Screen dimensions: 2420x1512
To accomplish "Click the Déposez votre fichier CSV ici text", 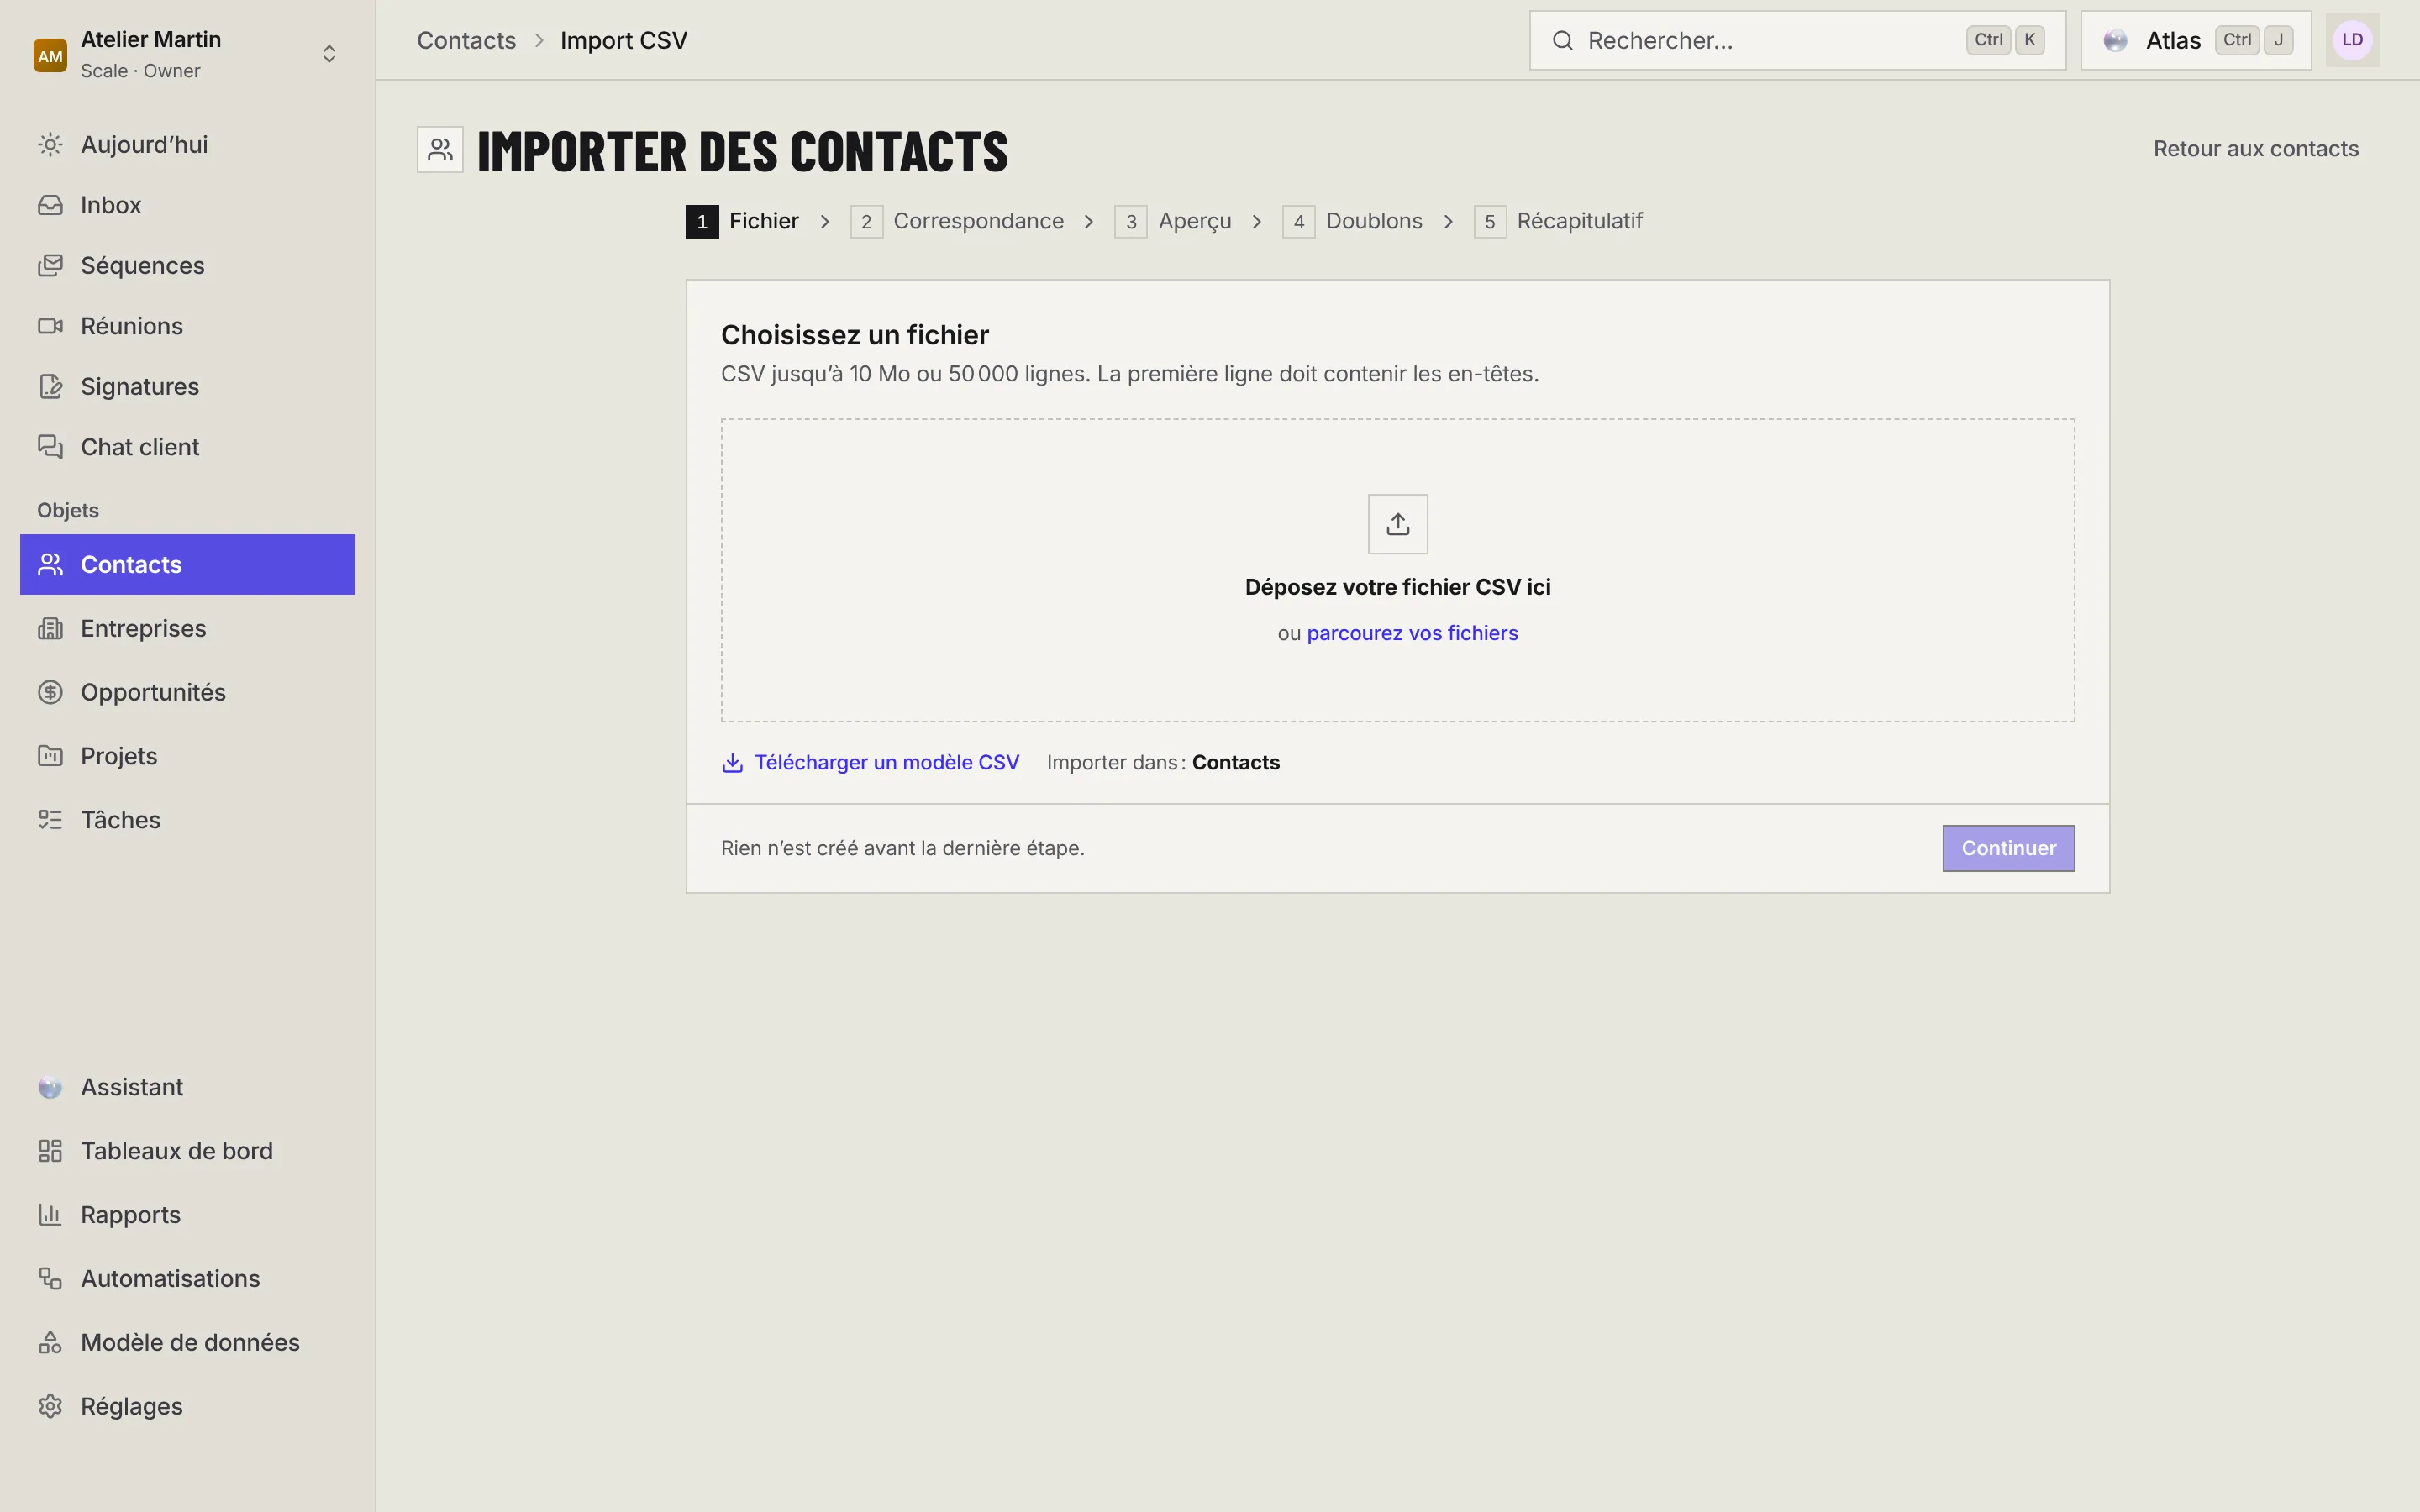I will 1397,587.
